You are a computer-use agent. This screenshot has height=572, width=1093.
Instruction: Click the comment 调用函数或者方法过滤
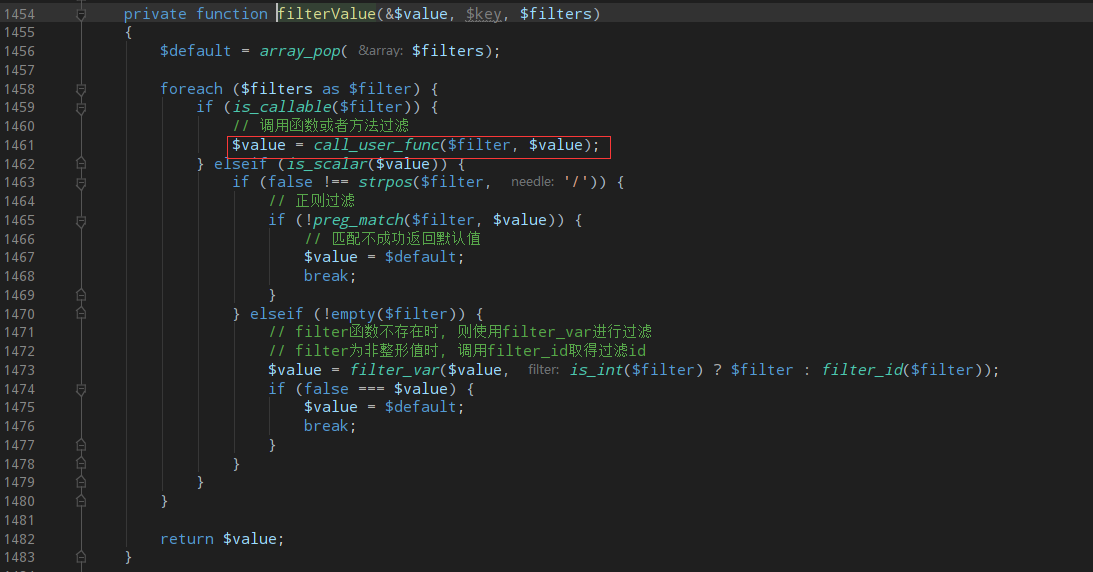pos(321,126)
